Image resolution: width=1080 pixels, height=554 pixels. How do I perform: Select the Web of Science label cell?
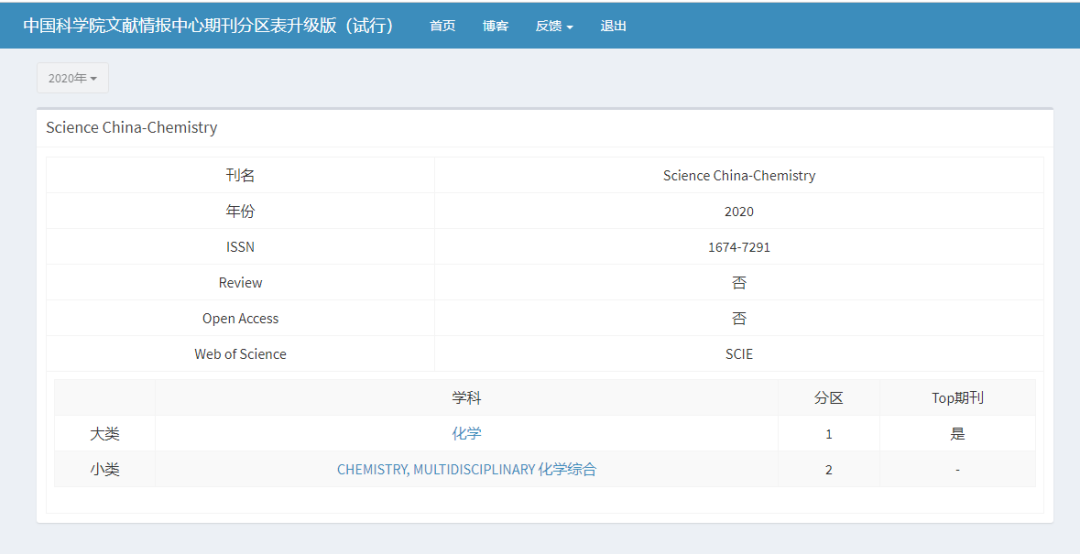[x=240, y=354]
